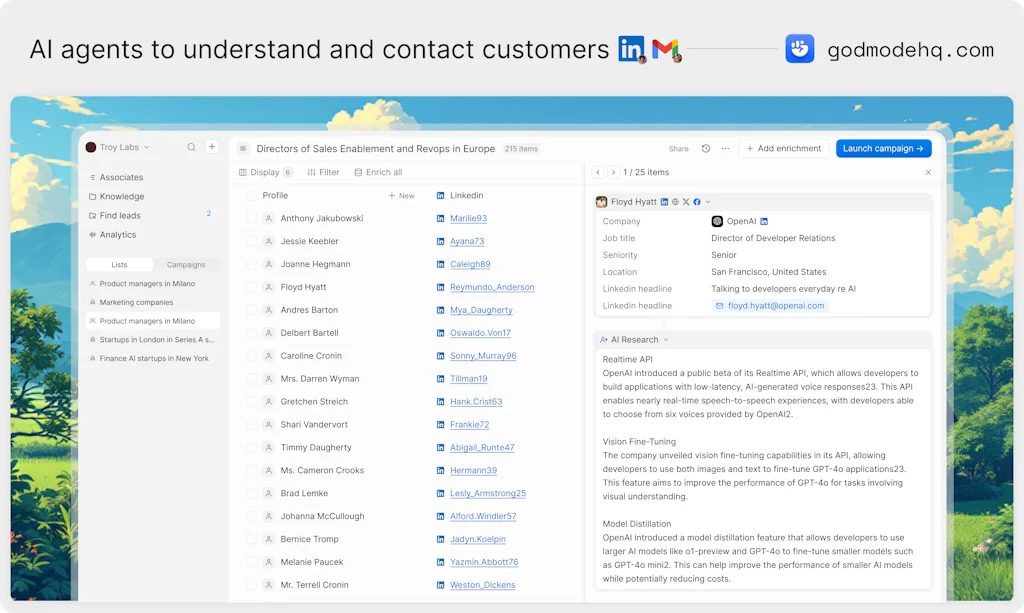Viewport: 1024px width, 613px height.
Task: Open the ellipsis menu beside Share
Action: pos(724,148)
